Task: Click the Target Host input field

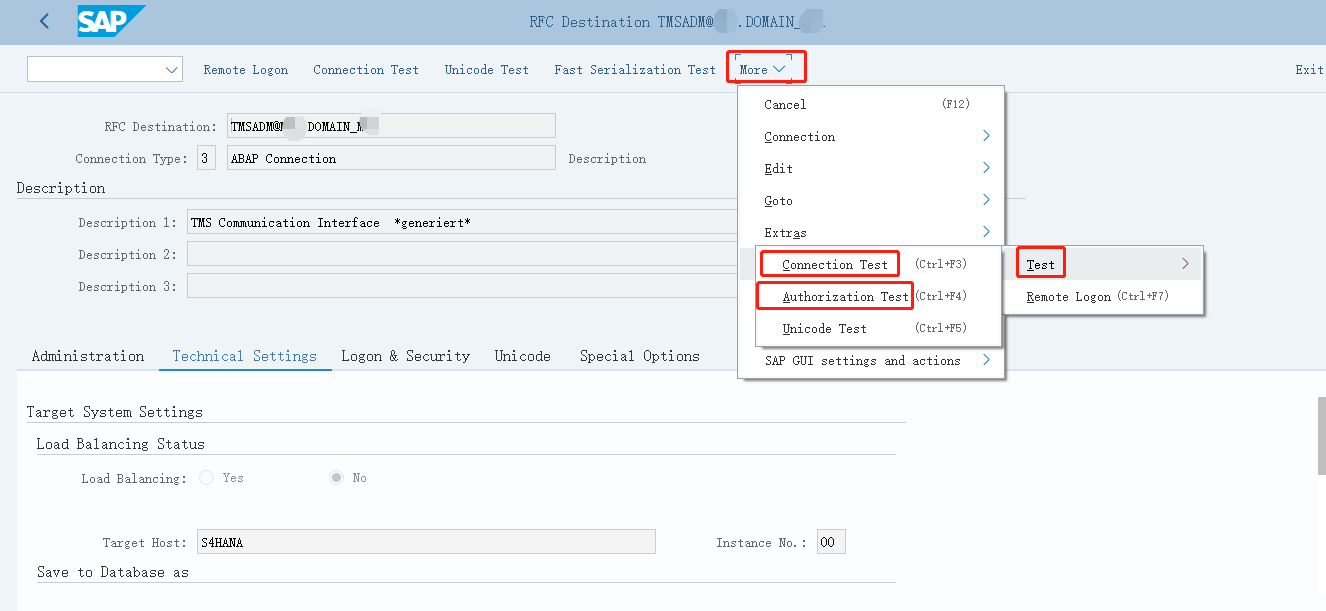Action: coord(425,542)
